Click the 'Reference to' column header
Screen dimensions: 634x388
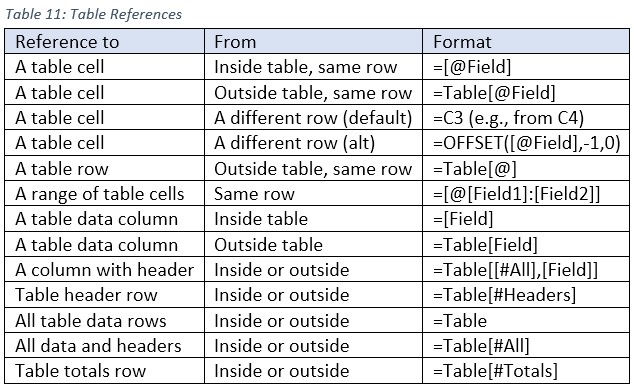105,42
